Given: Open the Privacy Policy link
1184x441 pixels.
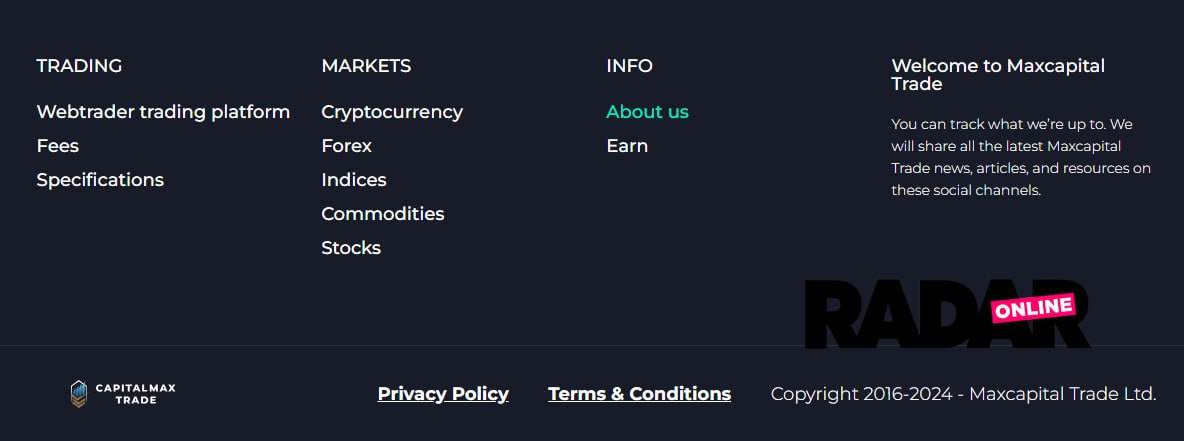Looking at the screenshot, I should click(x=443, y=394).
